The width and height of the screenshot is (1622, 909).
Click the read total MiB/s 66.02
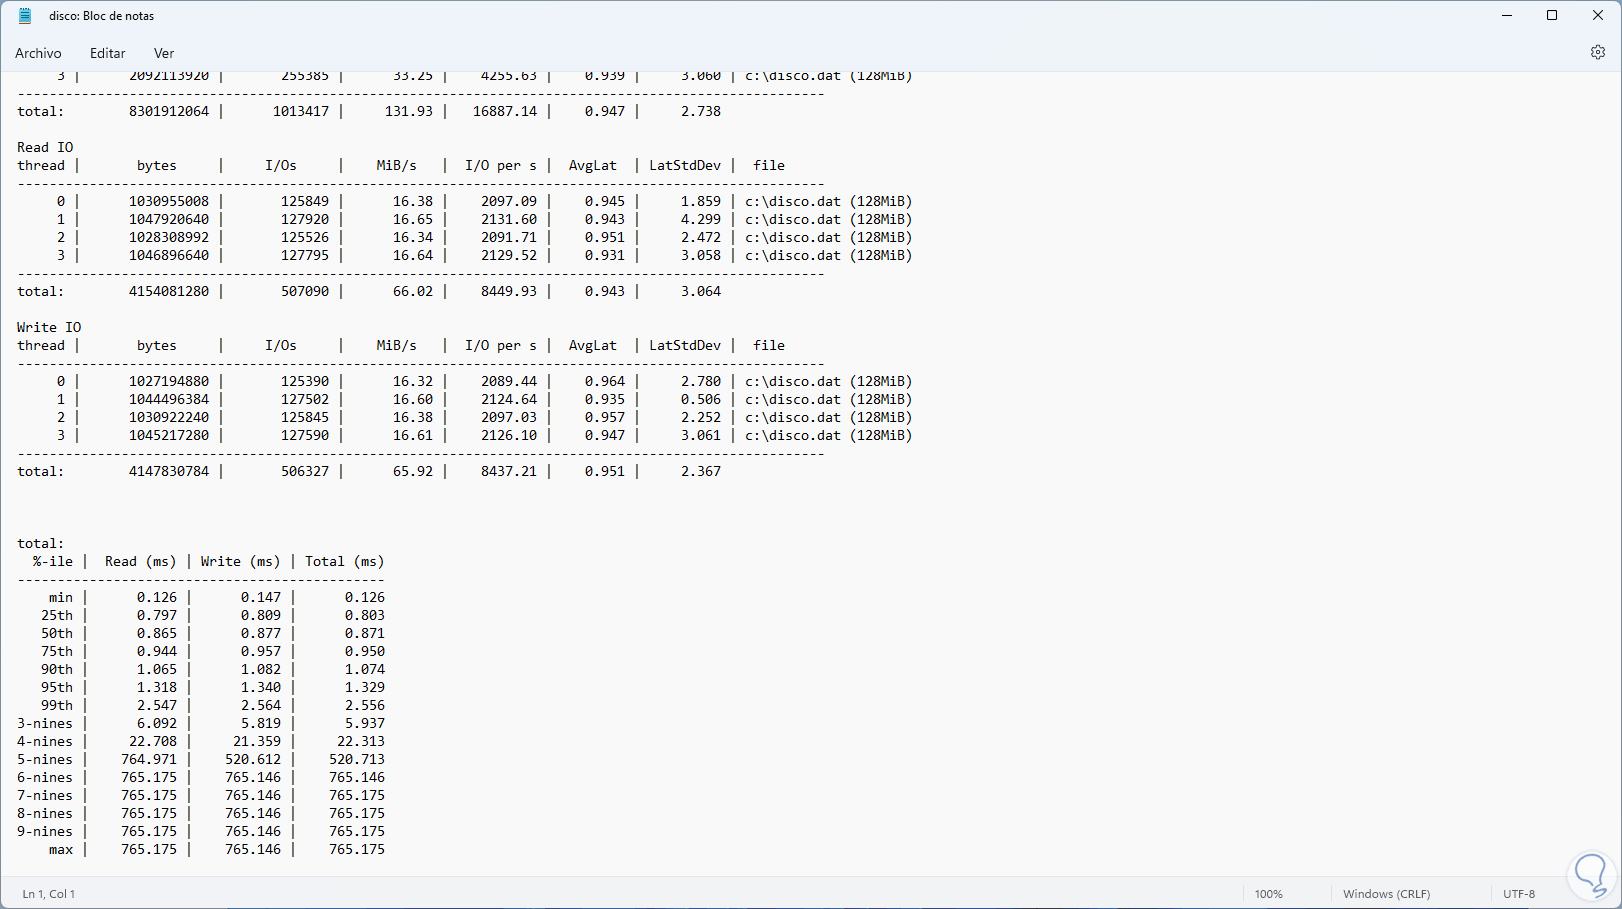point(413,291)
